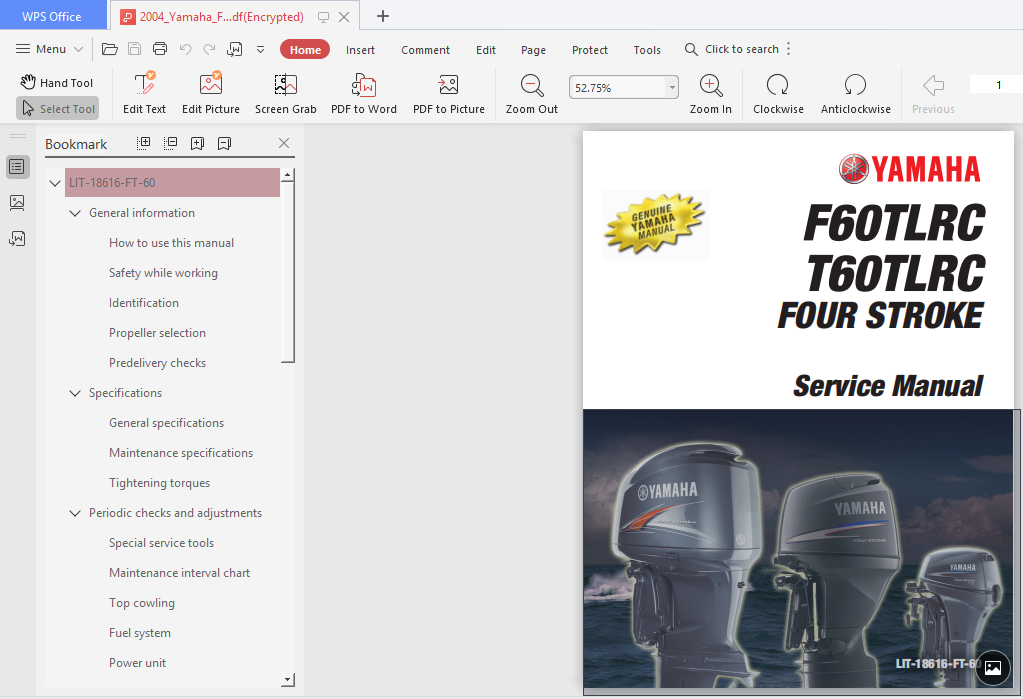The image size is (1023, 699).
Task: Click the Save disk icon
Action: point(134,49)
